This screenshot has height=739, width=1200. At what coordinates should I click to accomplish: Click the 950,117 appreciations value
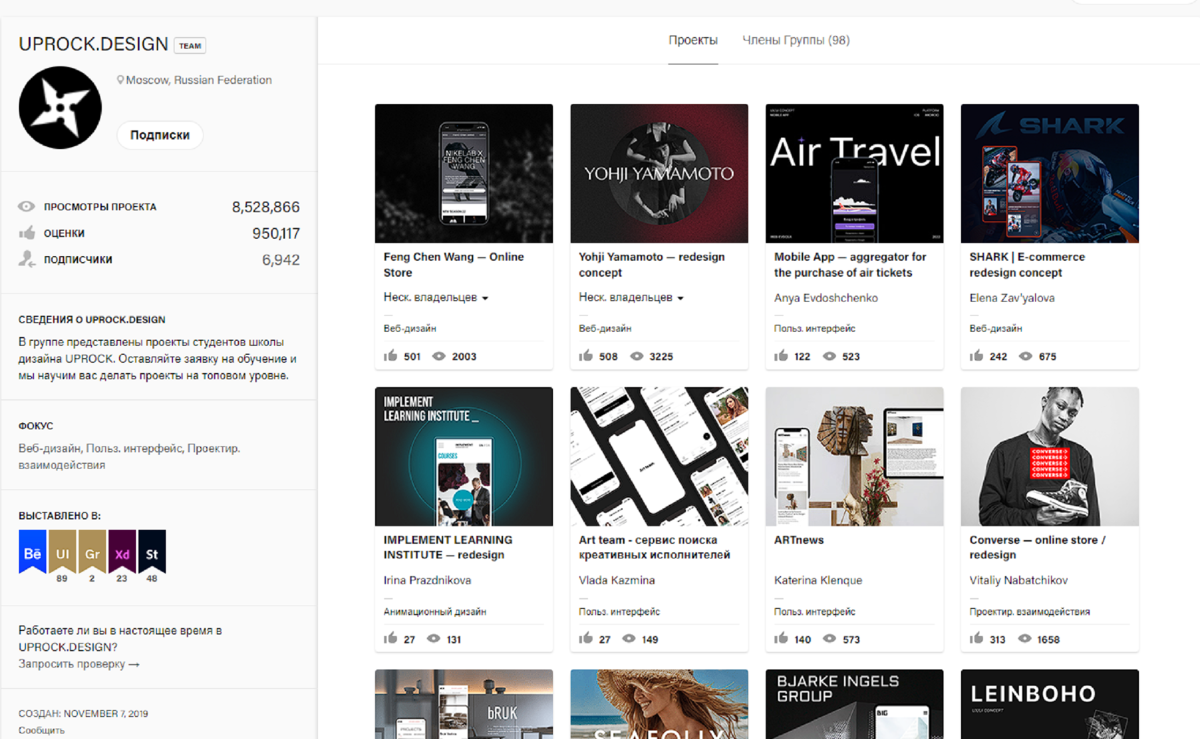276,233
